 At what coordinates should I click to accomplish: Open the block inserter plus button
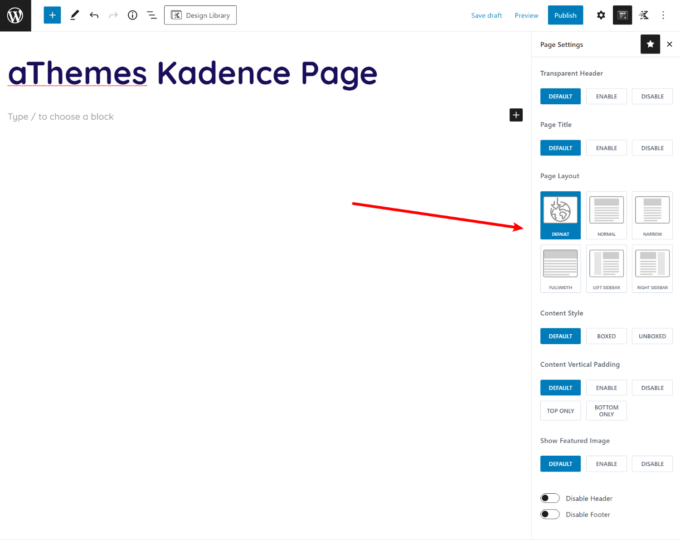click(52, 15)
